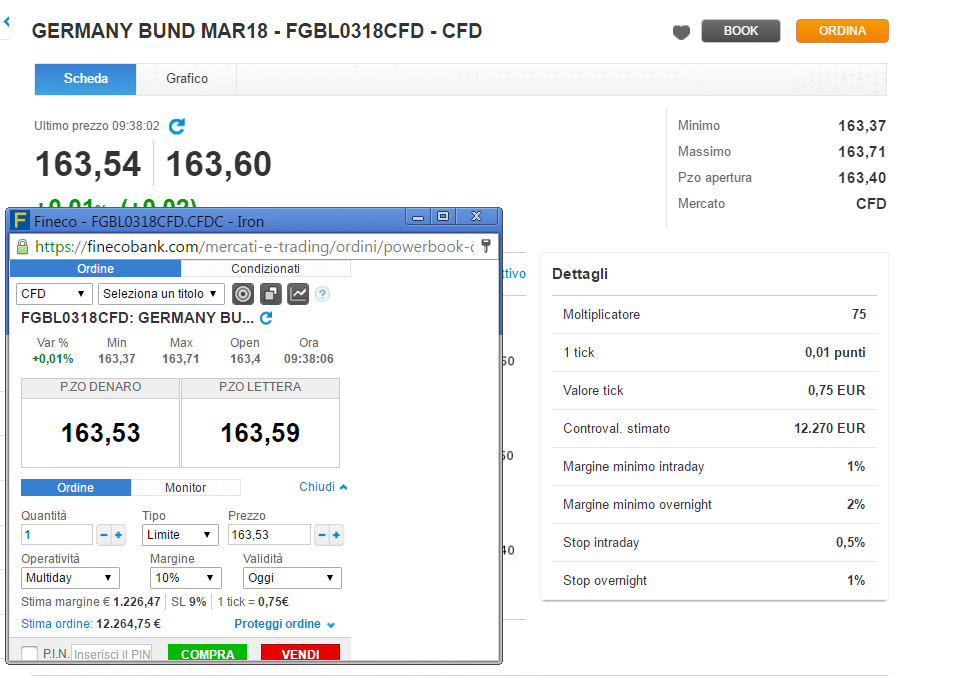
Task: Click the Valore tick value 0,75 EUR
Action: tap(836, 390)
